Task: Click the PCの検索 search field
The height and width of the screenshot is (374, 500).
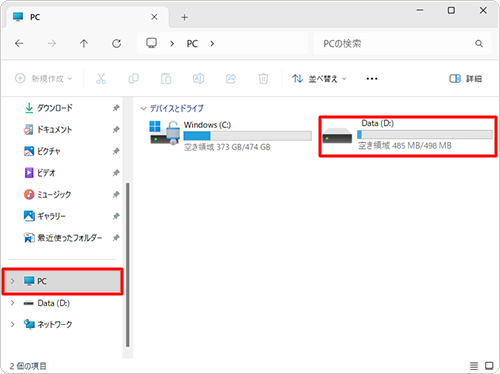Action: click(402, 43)
